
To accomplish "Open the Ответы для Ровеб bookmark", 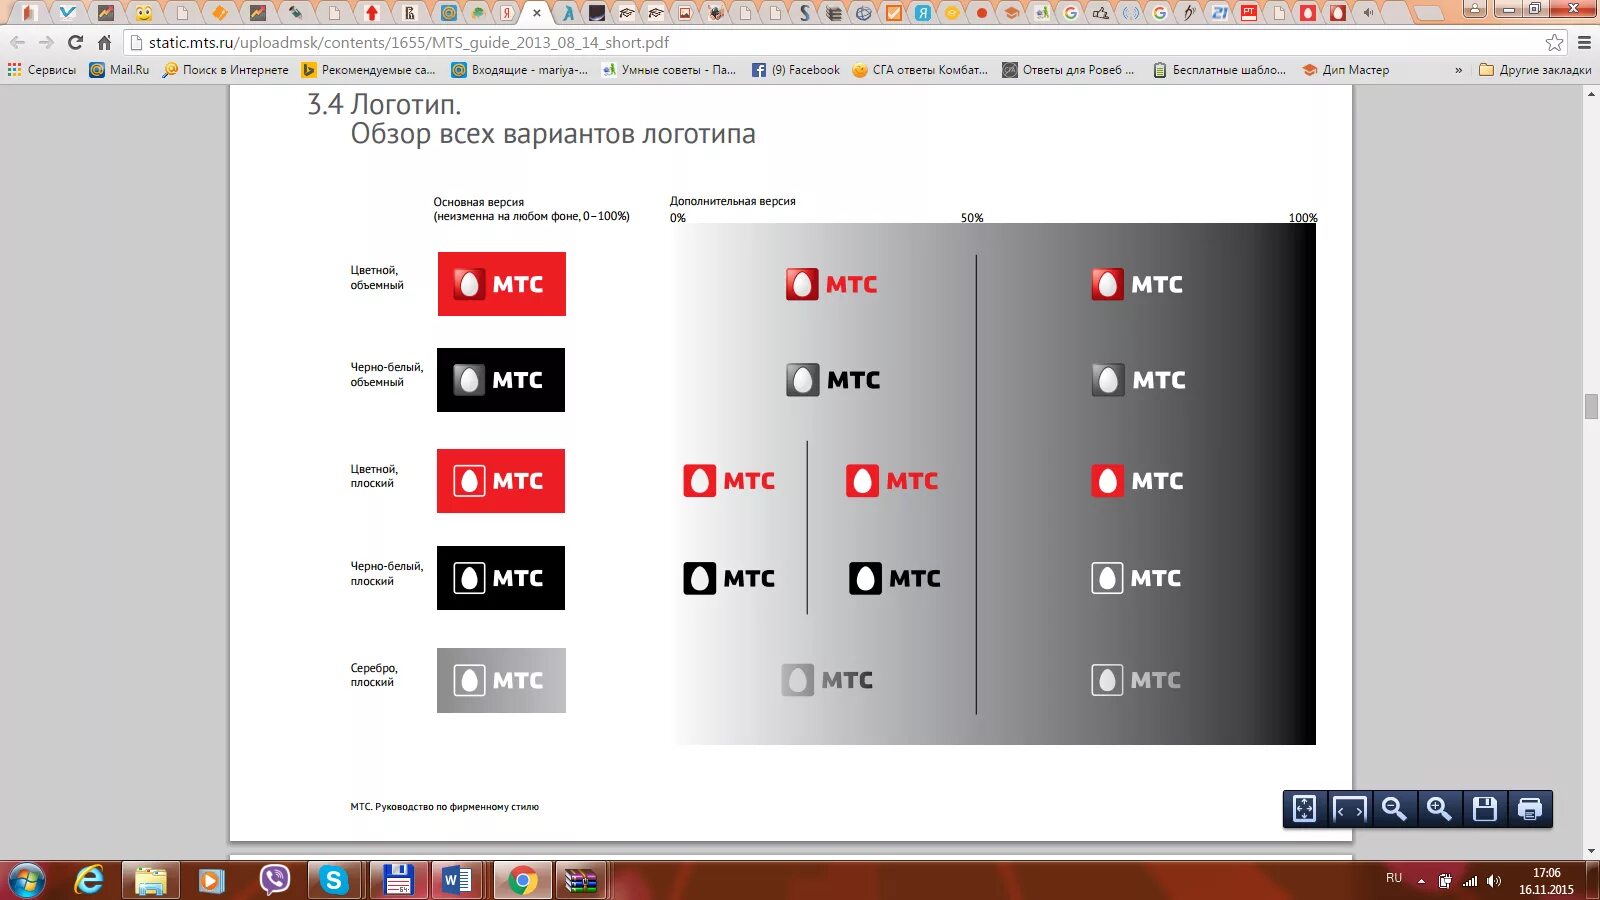I will coord(1069,70).
